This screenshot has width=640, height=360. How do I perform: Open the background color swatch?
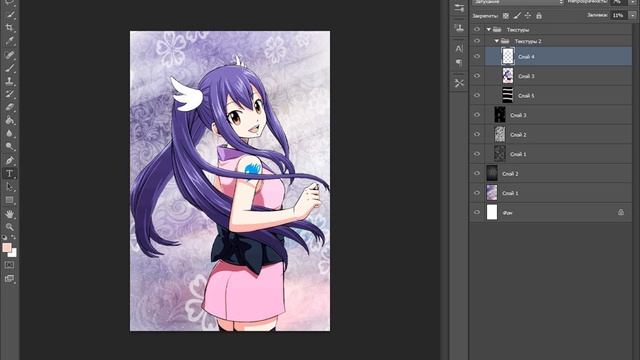pyautogui.click(x=14, y=254)
